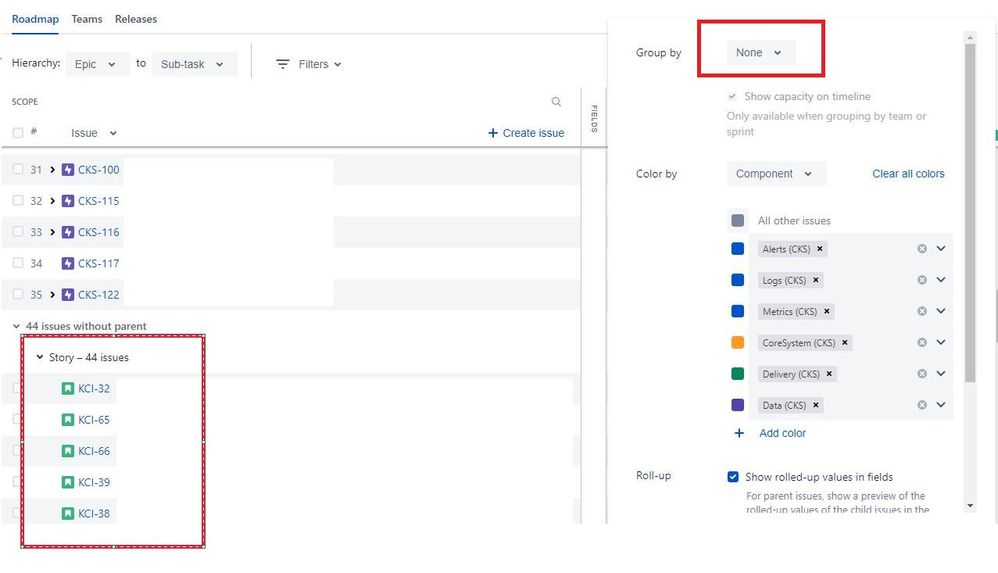The width and height of the screenshot is (998, 573).
Task: Change the green swatch for Delivery (CKS)
Action: click(x=738, y=373)
